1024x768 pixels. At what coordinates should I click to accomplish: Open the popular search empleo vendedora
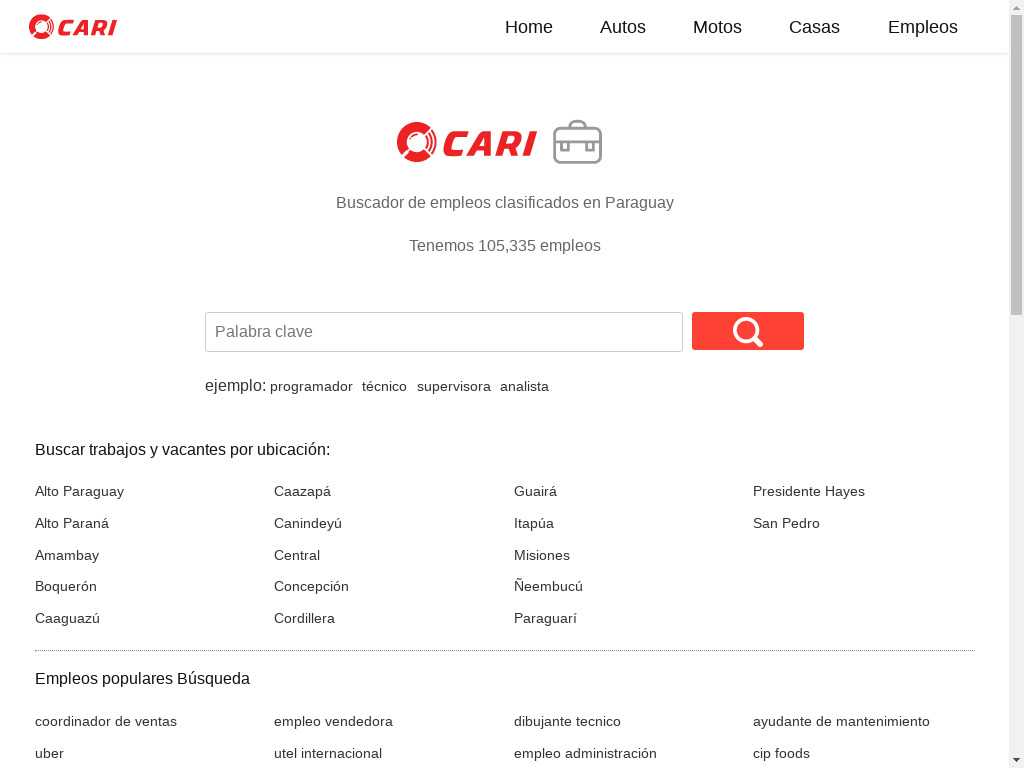coord(333,722)
